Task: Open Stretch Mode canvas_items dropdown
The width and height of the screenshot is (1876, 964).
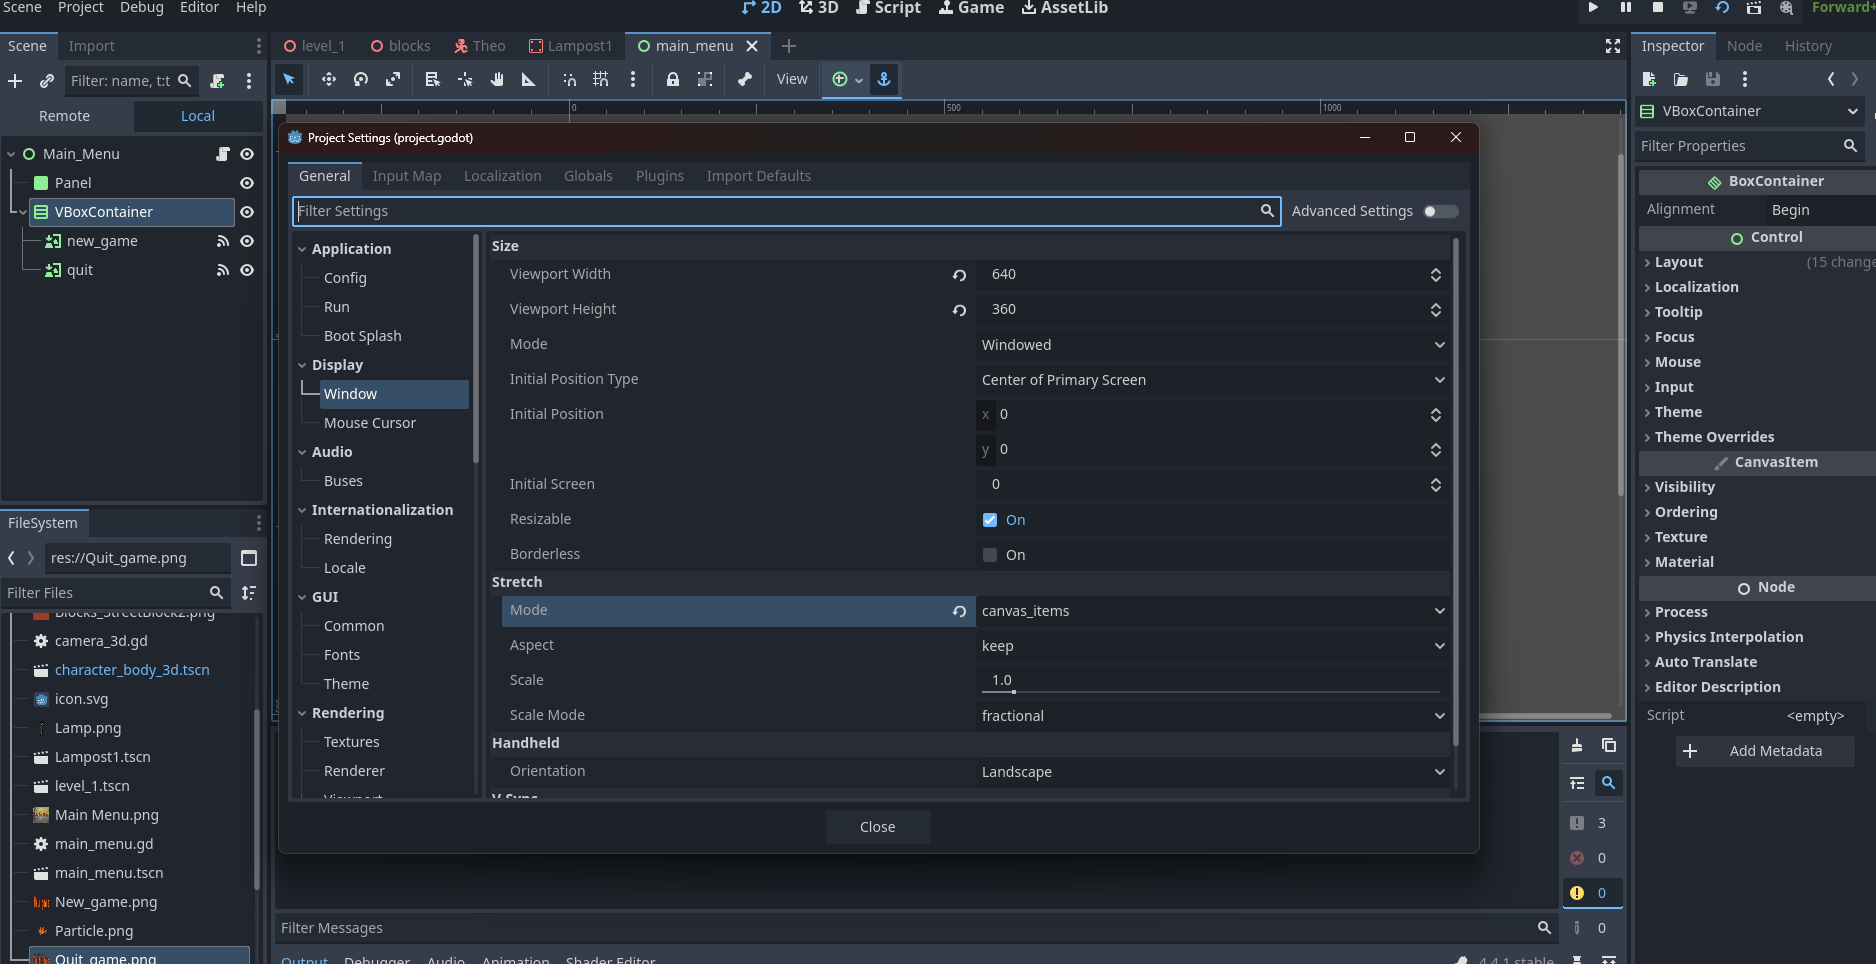Action: 1213,611
